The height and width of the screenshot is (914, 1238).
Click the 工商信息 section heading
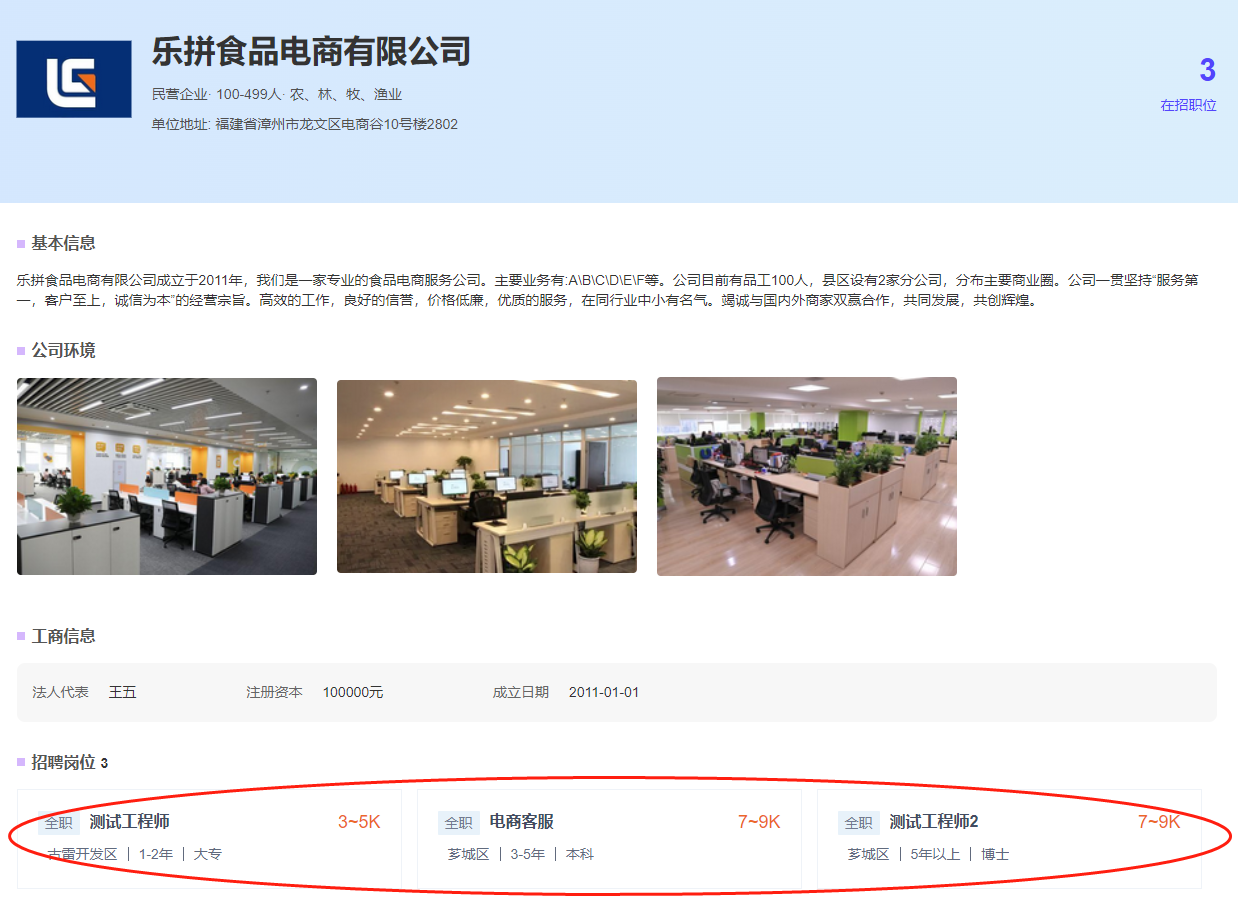click(63, 636)
